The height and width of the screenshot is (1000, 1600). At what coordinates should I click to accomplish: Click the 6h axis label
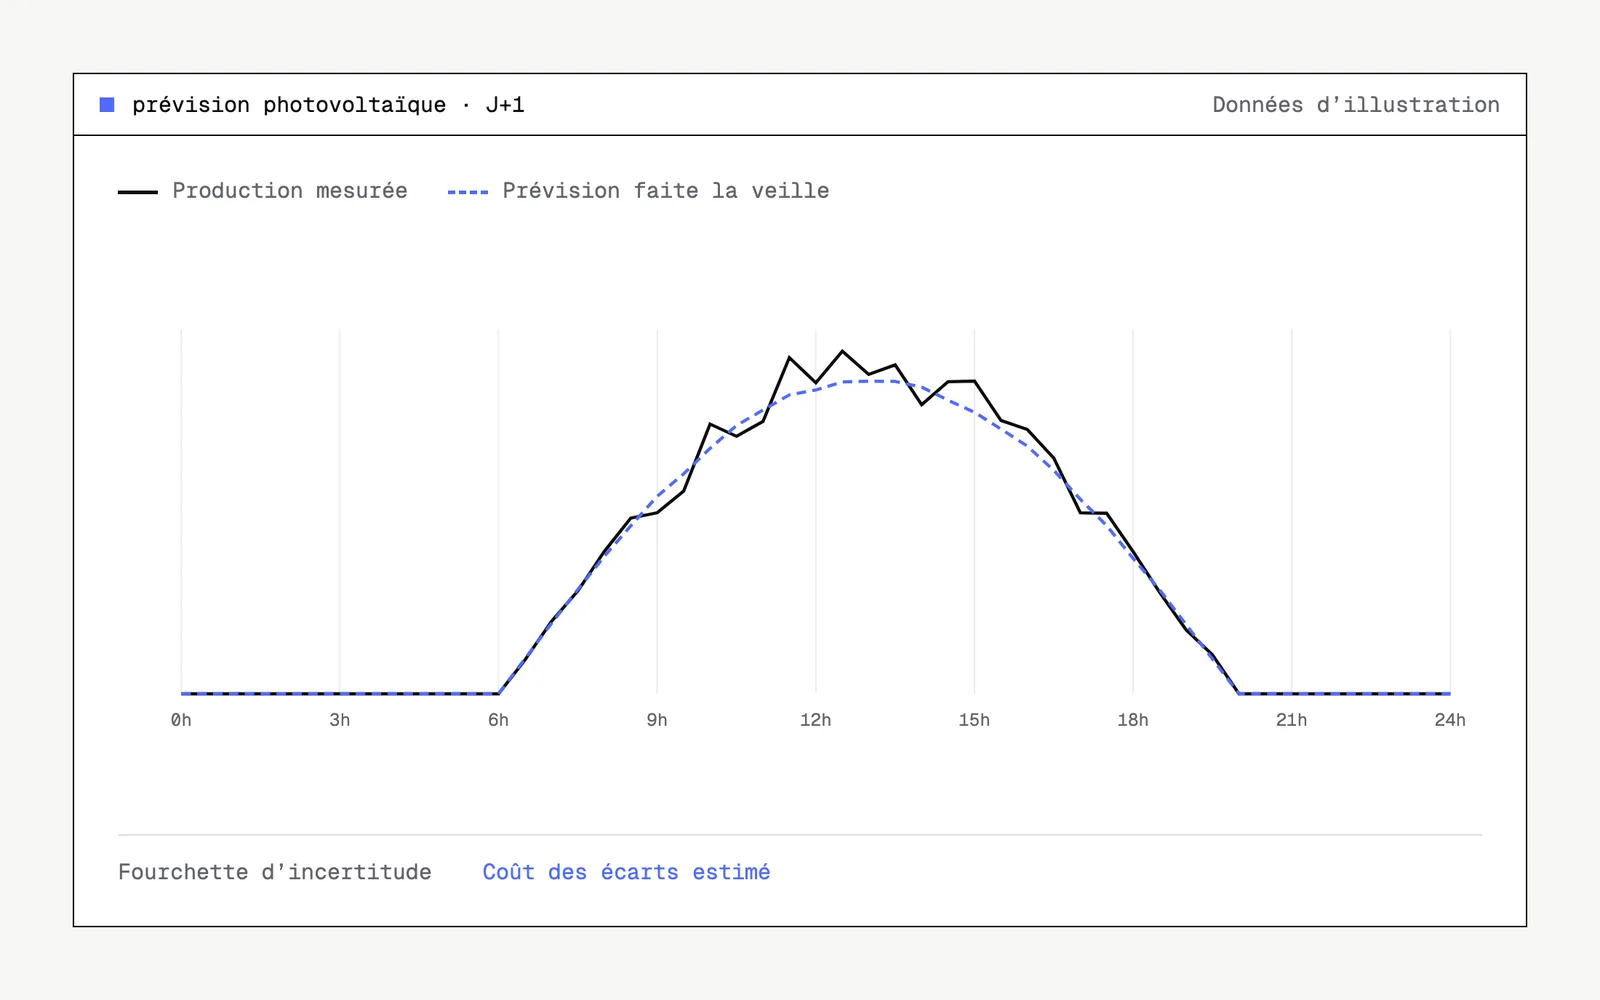tap(498, 720)
